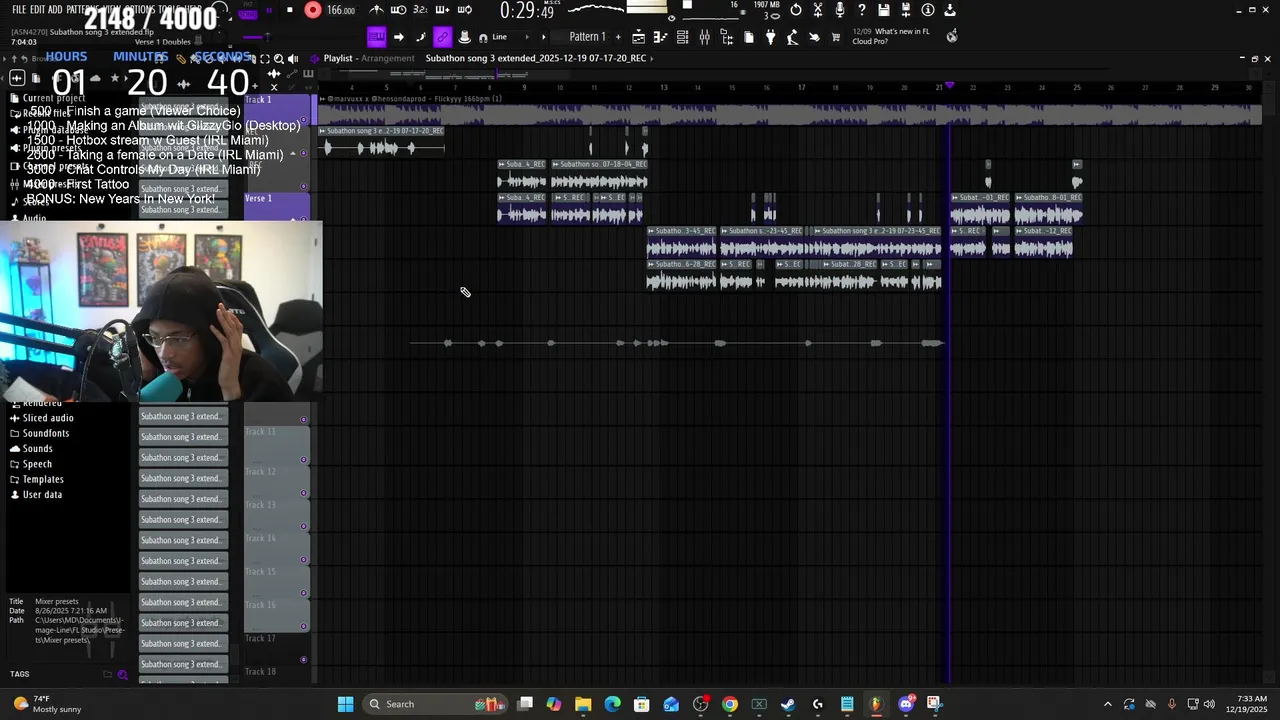Toggle the metronome icon

(378, 10)
